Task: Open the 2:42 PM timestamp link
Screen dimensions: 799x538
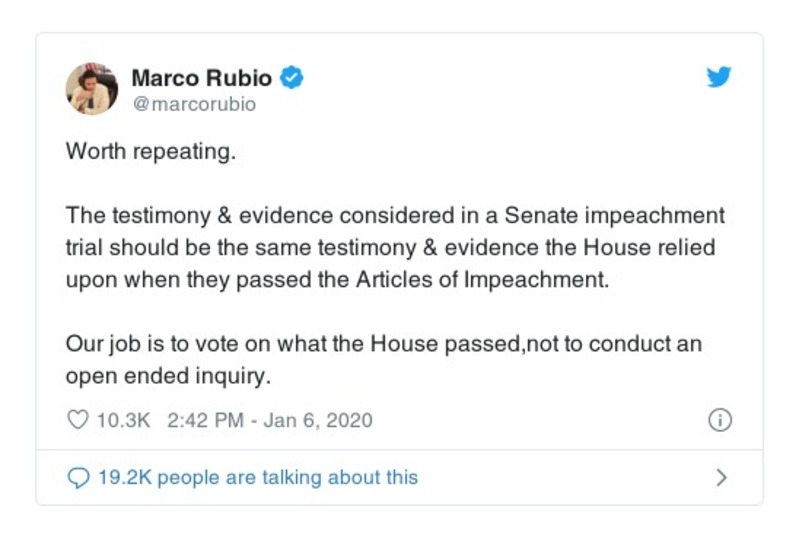Action: pyautogui.click(x=204, y=420)
